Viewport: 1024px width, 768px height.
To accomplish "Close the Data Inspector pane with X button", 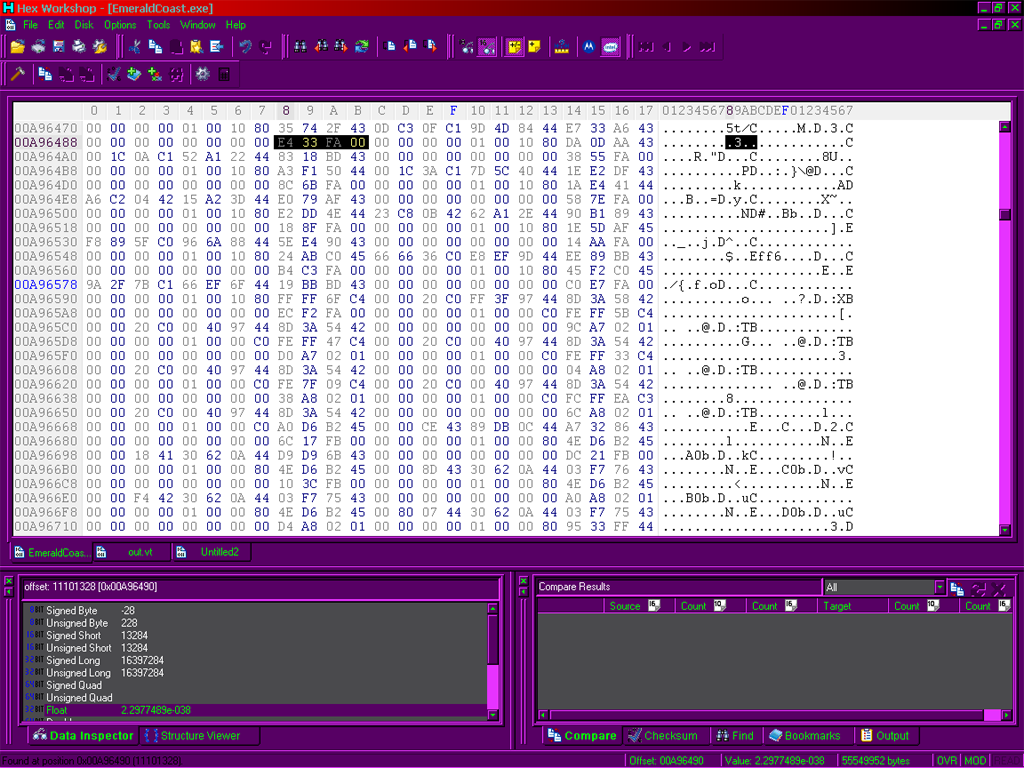I will (8, 581).
